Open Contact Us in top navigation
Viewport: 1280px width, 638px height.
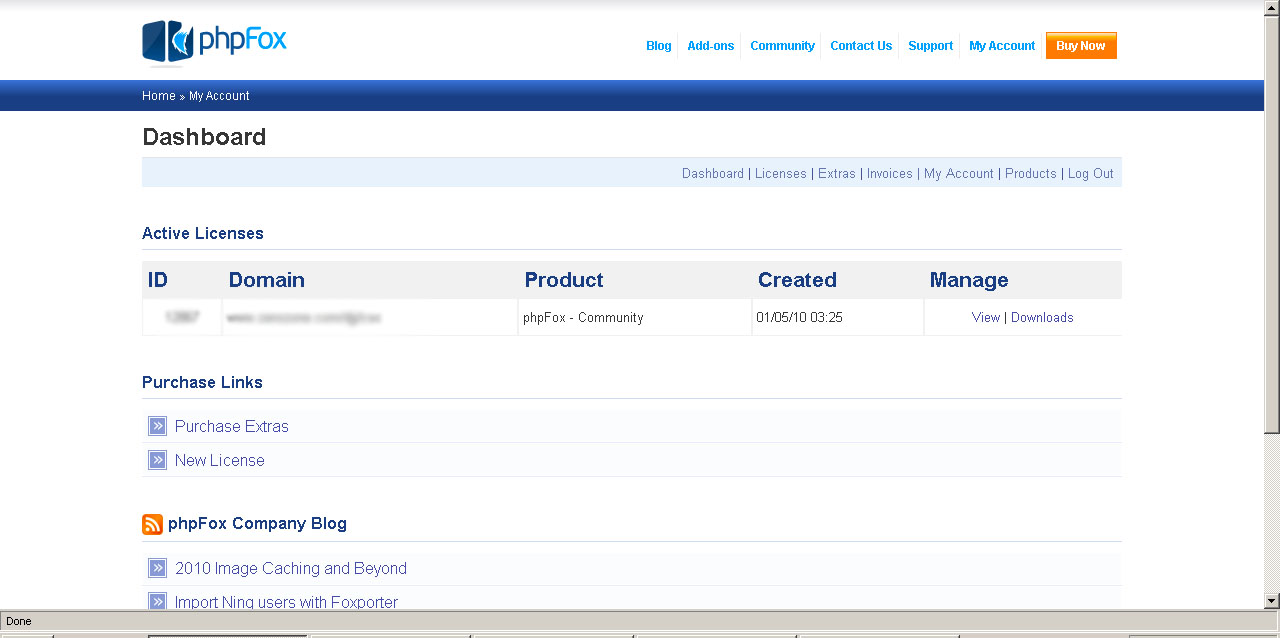pyautogui.click(x=861, y=46)
